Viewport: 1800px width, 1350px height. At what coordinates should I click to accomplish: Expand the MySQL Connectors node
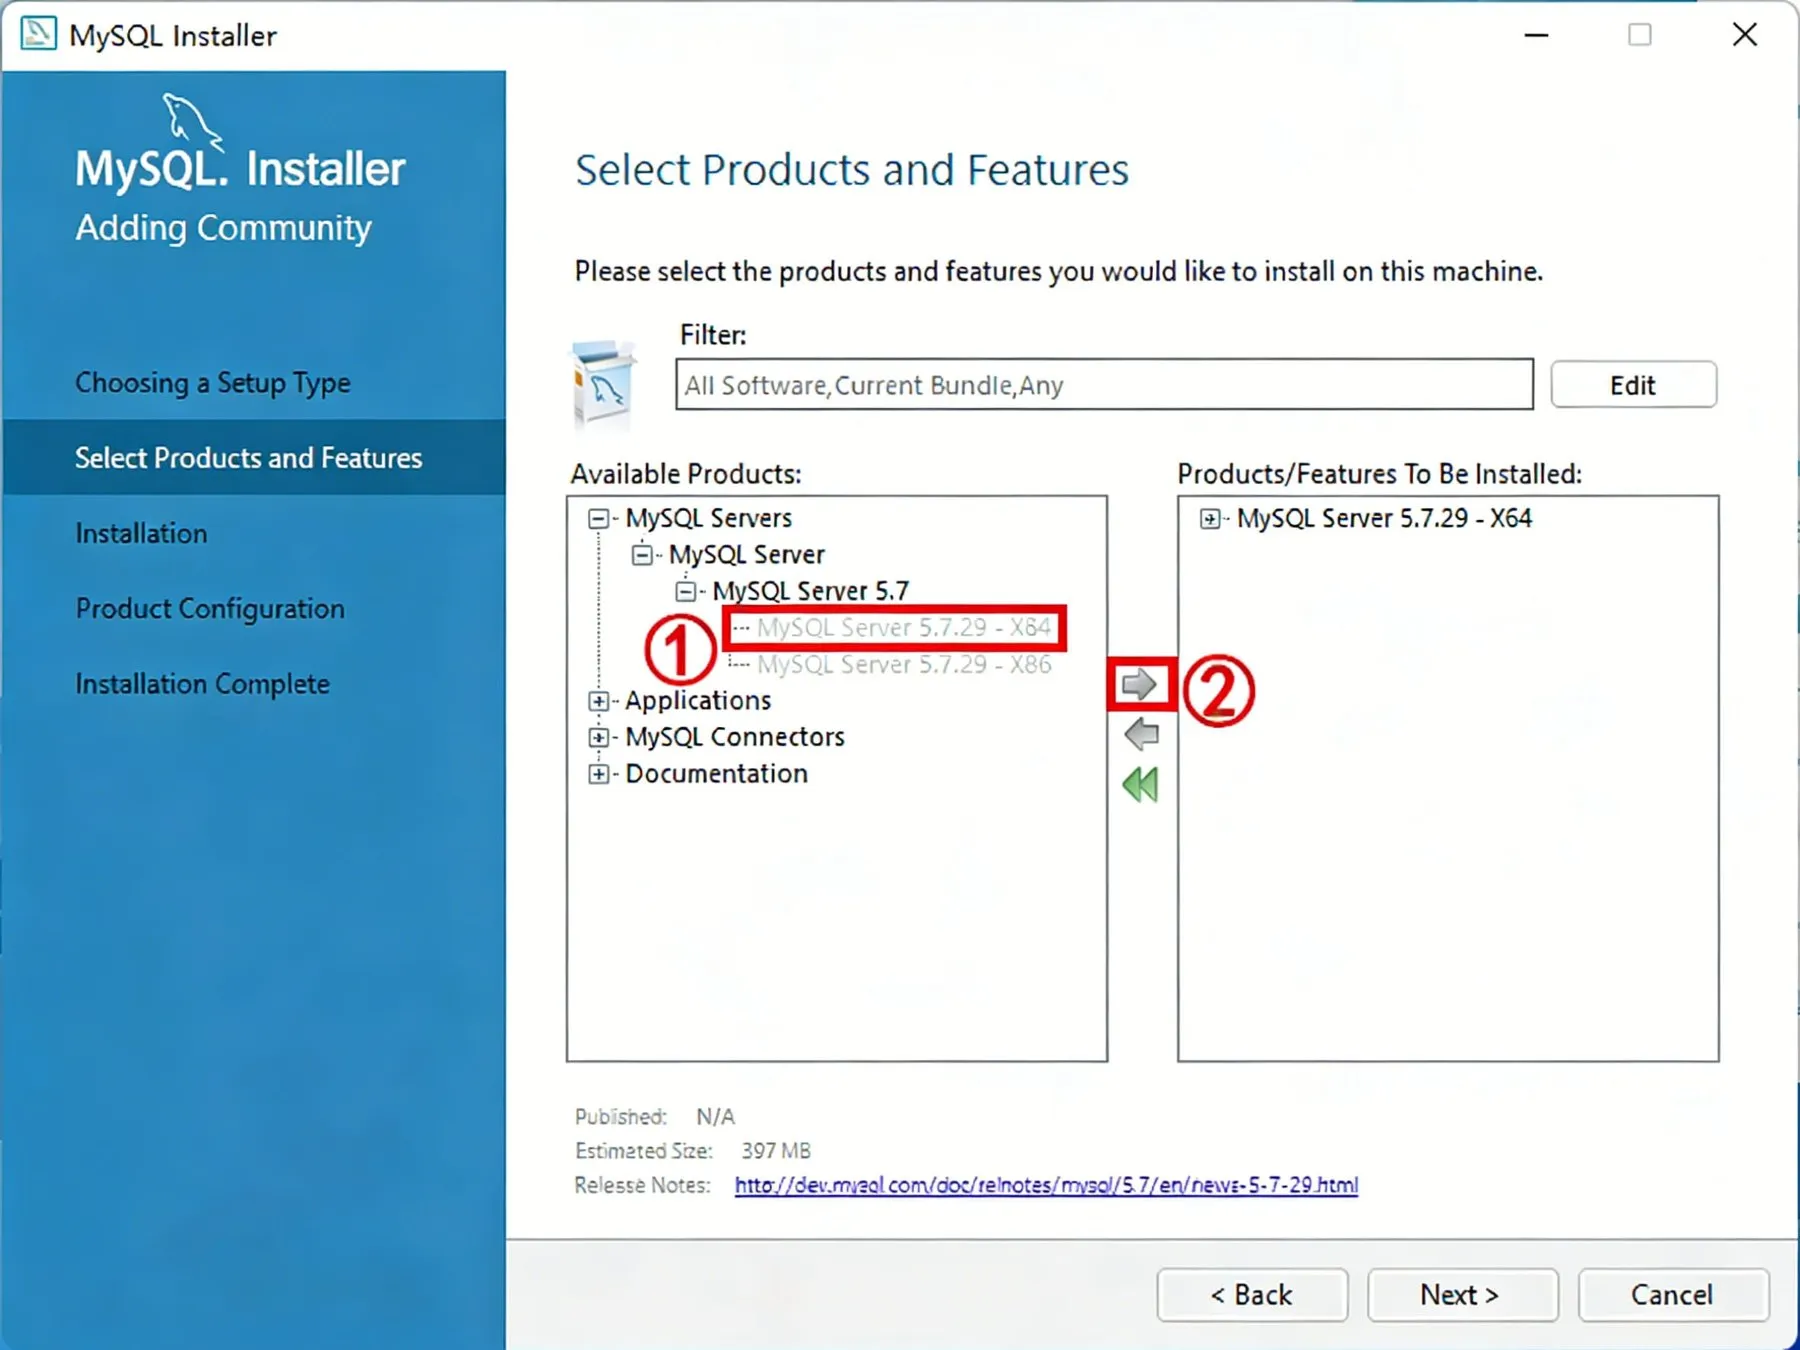point(598,738)
